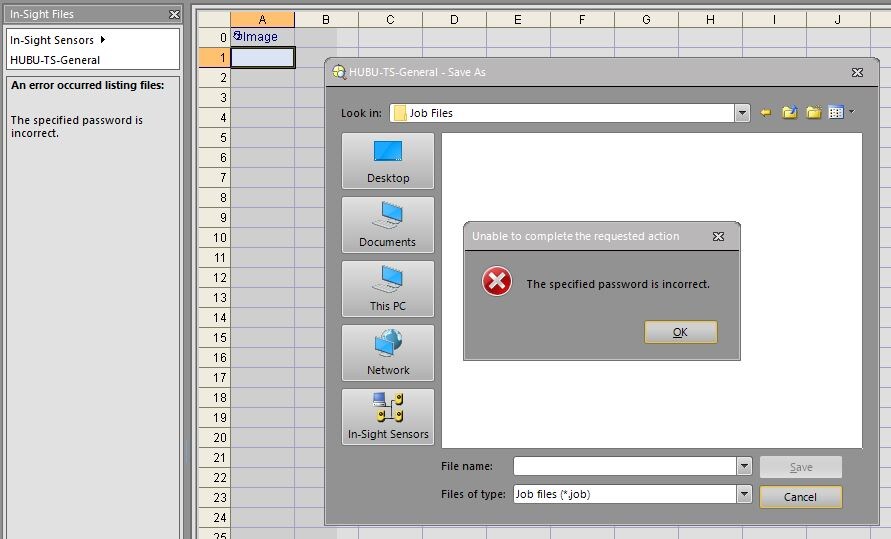Select column C header
Screen dimensions: 891x539
390,19
